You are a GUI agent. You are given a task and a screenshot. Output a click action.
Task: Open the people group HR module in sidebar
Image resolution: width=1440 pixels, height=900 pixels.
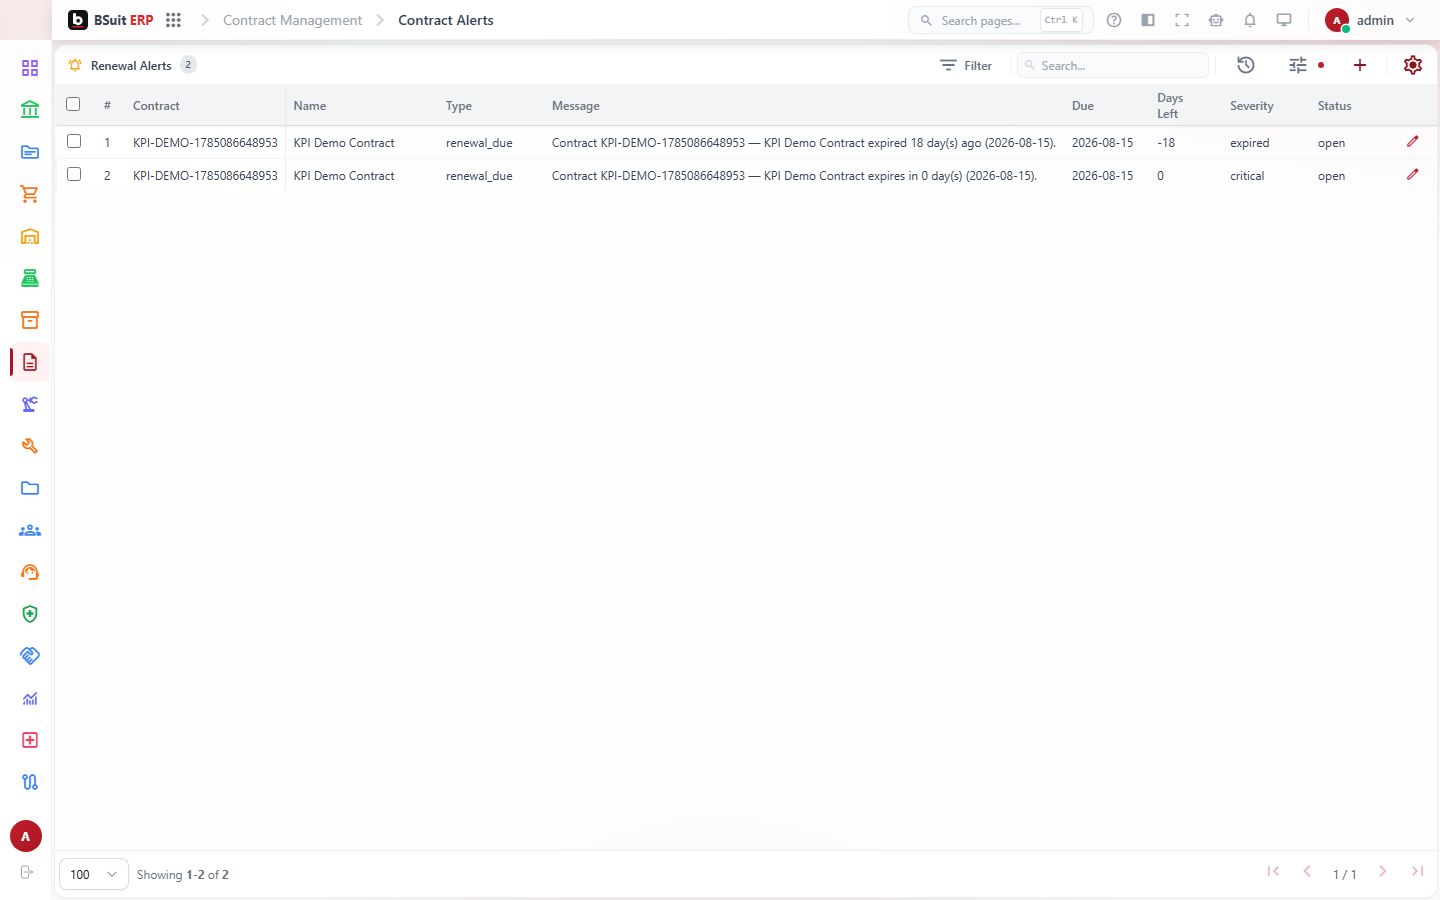point(30,530)
